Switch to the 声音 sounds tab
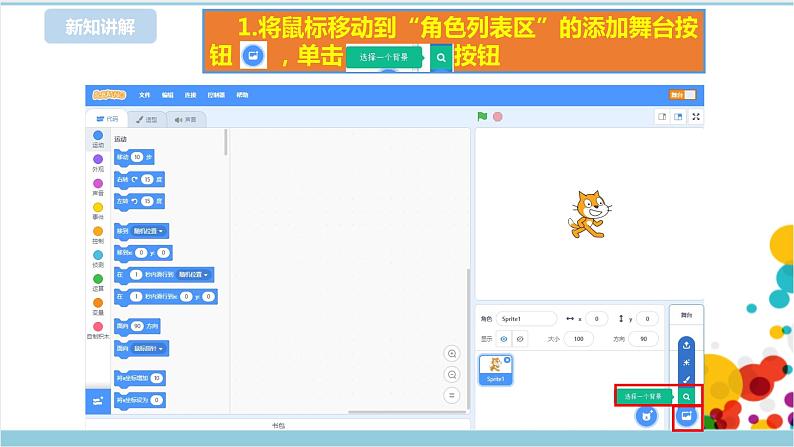794x447 pixels. point(186,119)
